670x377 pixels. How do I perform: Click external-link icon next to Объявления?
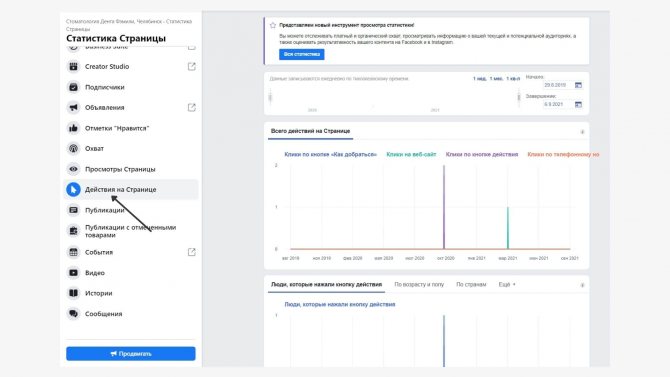[x=191, y=108]
